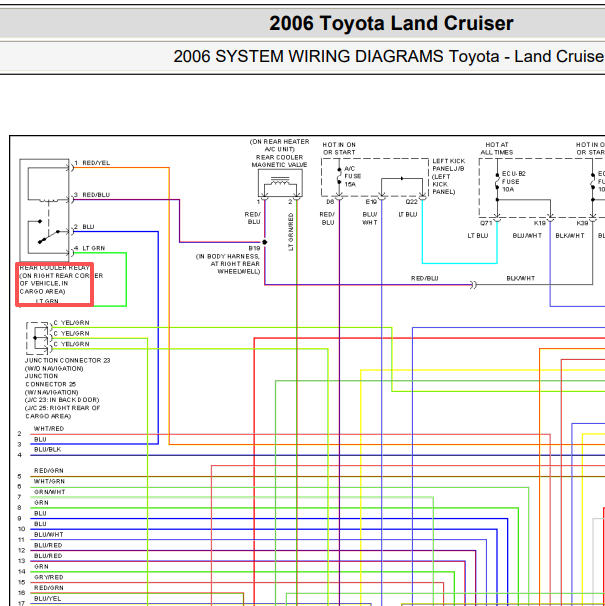Viewport: 605px width, 606px height.
Task: Click "RED/BLU" label on the long horizontal wire
Action: point(424,278)
